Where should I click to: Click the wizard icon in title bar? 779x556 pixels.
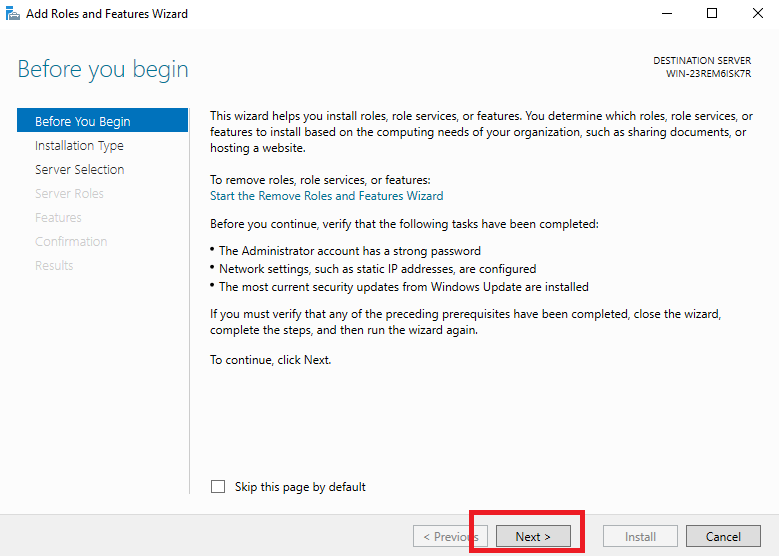12,13
